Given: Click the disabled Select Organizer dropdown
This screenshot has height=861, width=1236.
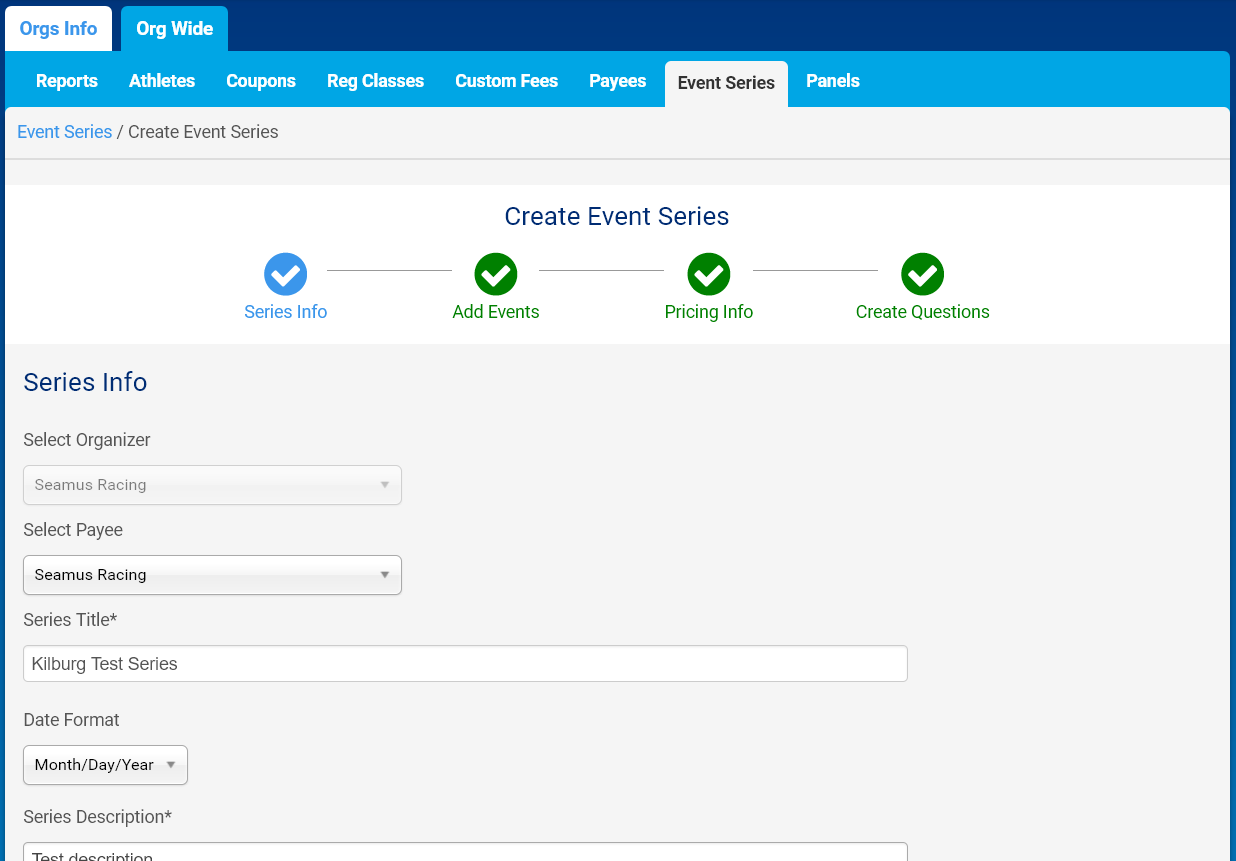Looking at the screenshot, I should coord(212,485).
